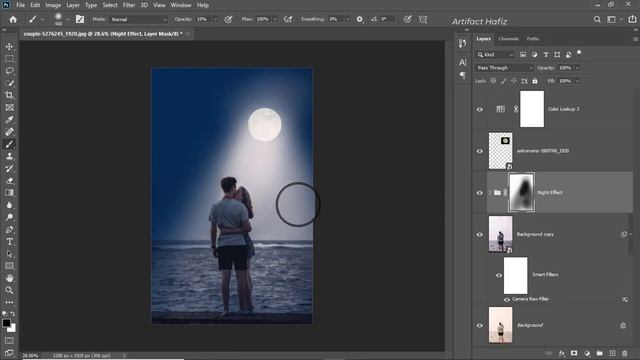Image resolution: width=640 pixels, height=360 pixels.
Task: Toggle Smart Filters visibility eye
Action: click(499, 275)
